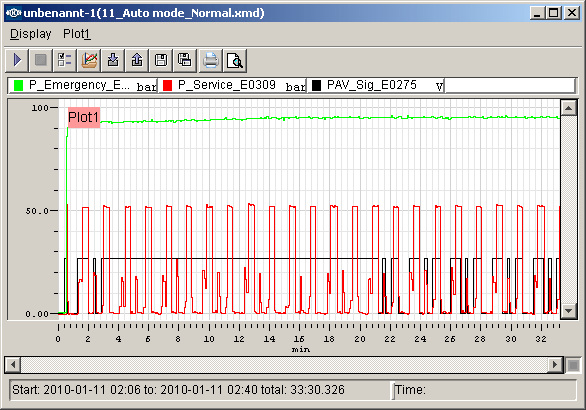Click the download import arrow icon
This screenshot has height=410, width=586.
(112, 60)
